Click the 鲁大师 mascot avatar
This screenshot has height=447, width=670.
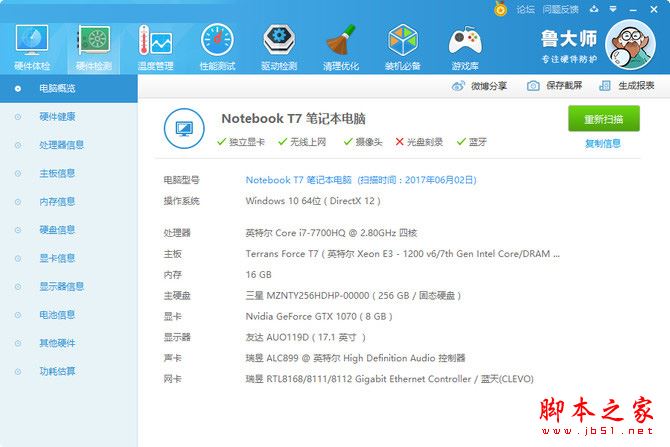[x=630, y=44]
